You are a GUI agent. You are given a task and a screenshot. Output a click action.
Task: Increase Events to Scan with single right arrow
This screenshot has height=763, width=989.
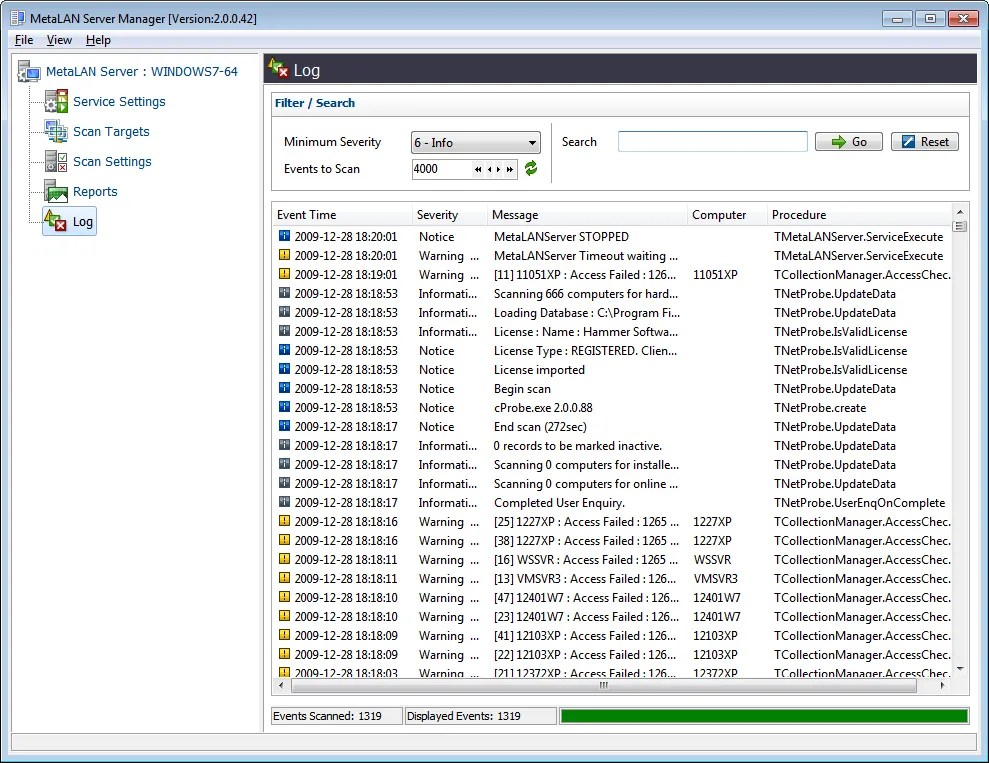pyautogui.click(x=499, y=169)
